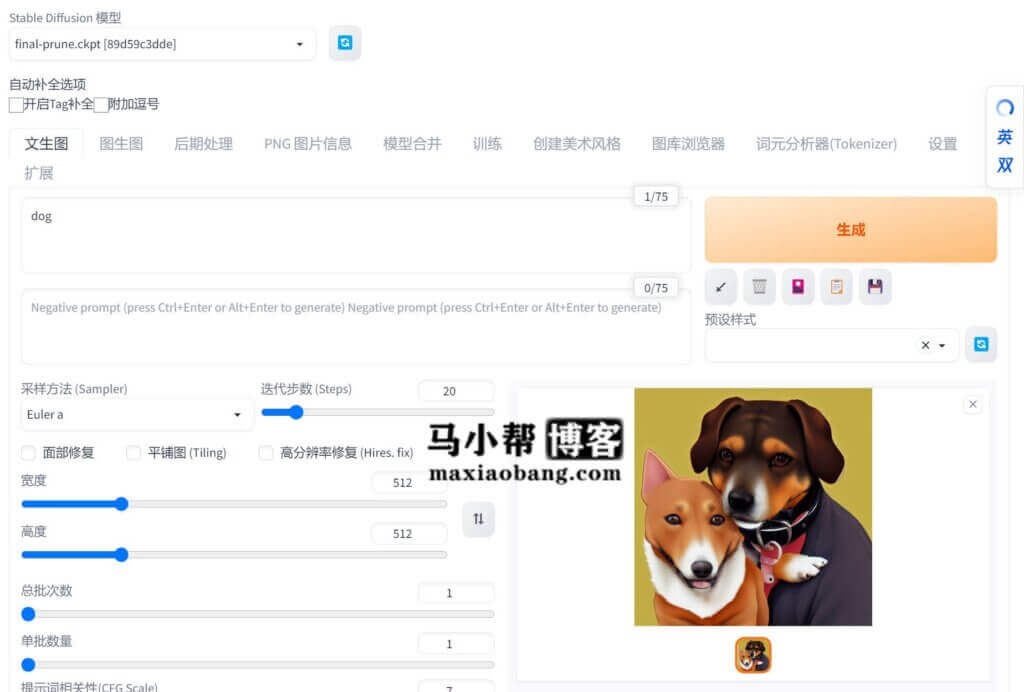The width and height of the screenshot is (1024, 692).
Task: Click the trash icon to clear the prompt
Action: tap(759, 287)
